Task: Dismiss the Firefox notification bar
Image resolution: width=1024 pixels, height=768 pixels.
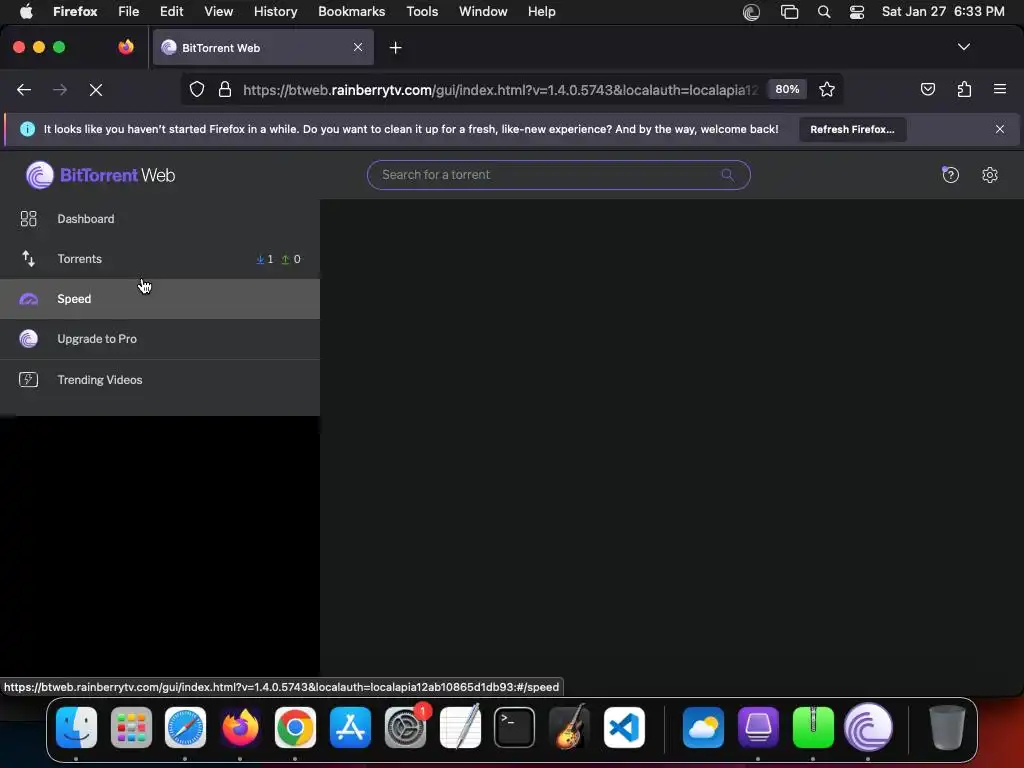Action: point(1000,129)
